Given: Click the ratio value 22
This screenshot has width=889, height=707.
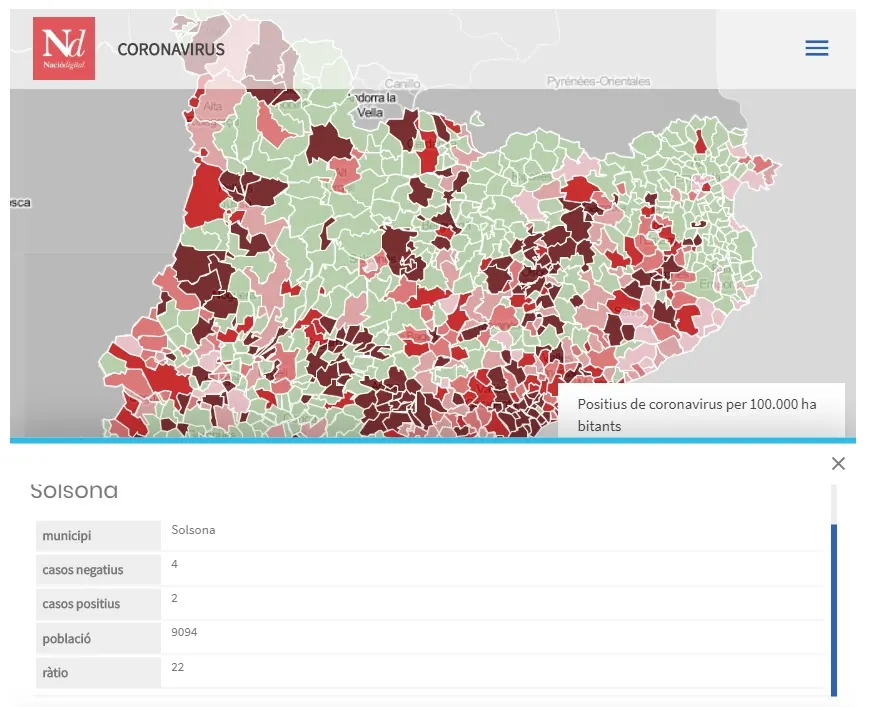Looking at the screenshot, I should pos(177,667).
